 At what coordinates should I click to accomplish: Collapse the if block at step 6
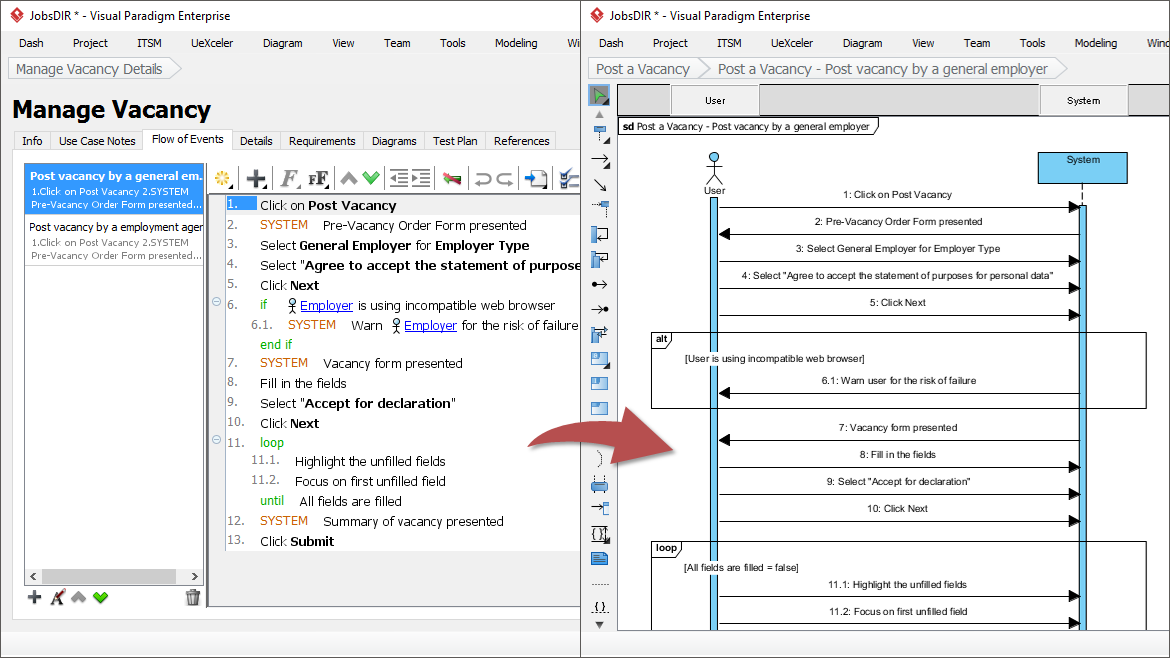coord(216,301)
